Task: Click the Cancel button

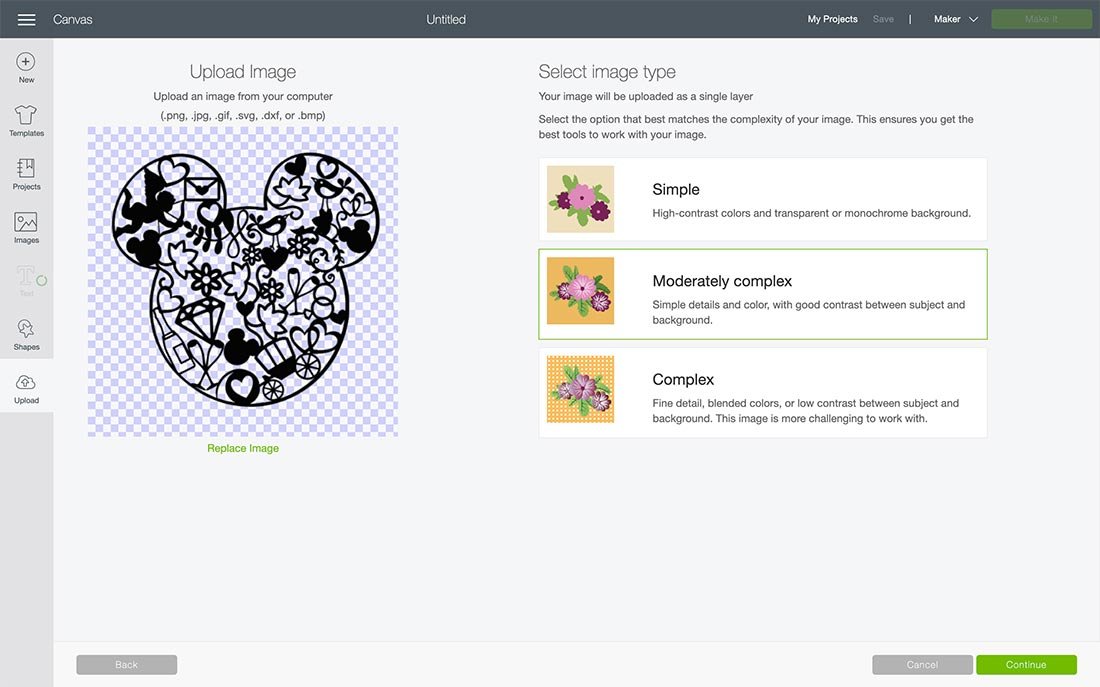Action: 922,665
